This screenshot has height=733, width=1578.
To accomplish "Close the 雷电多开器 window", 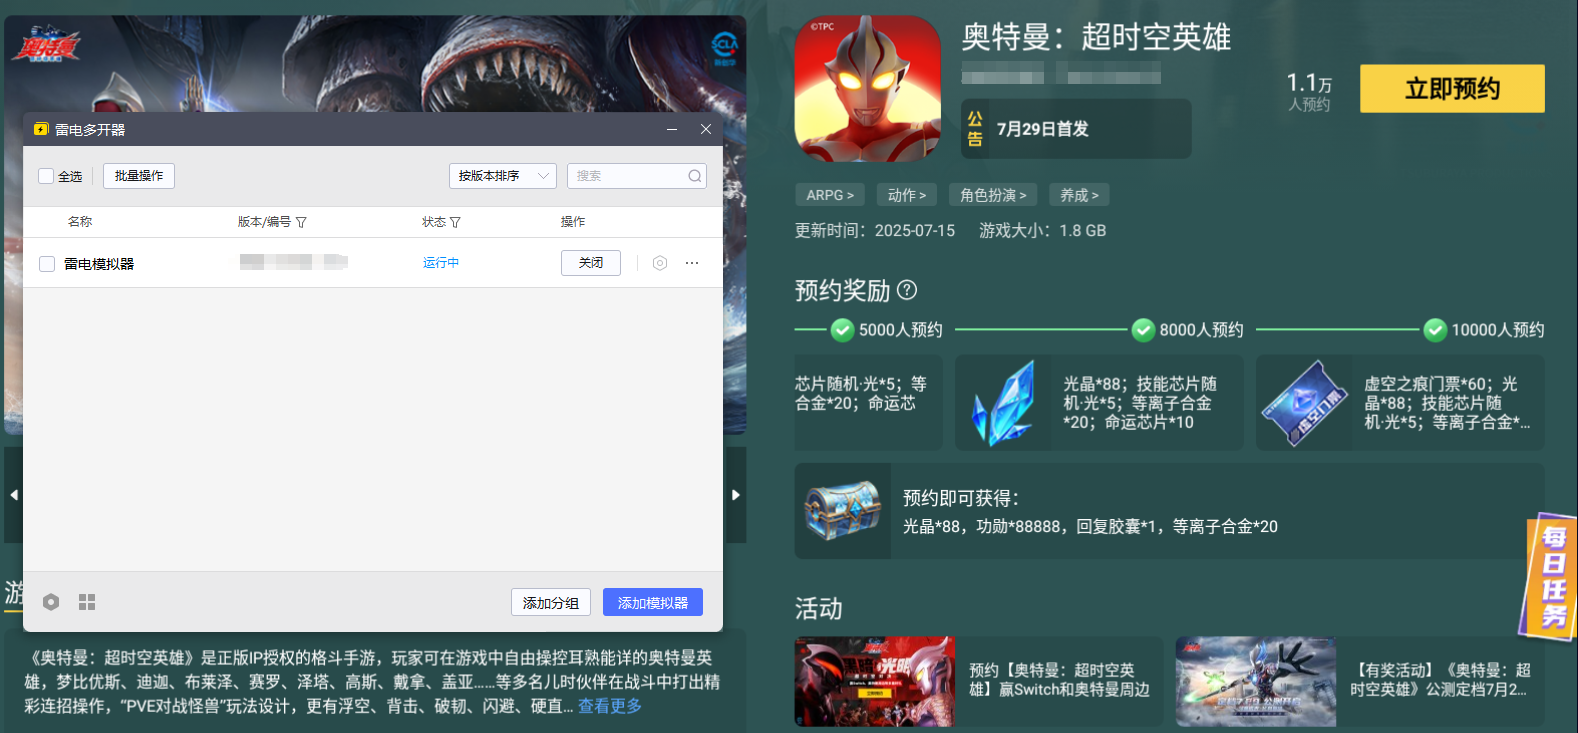I will [706, 129].
